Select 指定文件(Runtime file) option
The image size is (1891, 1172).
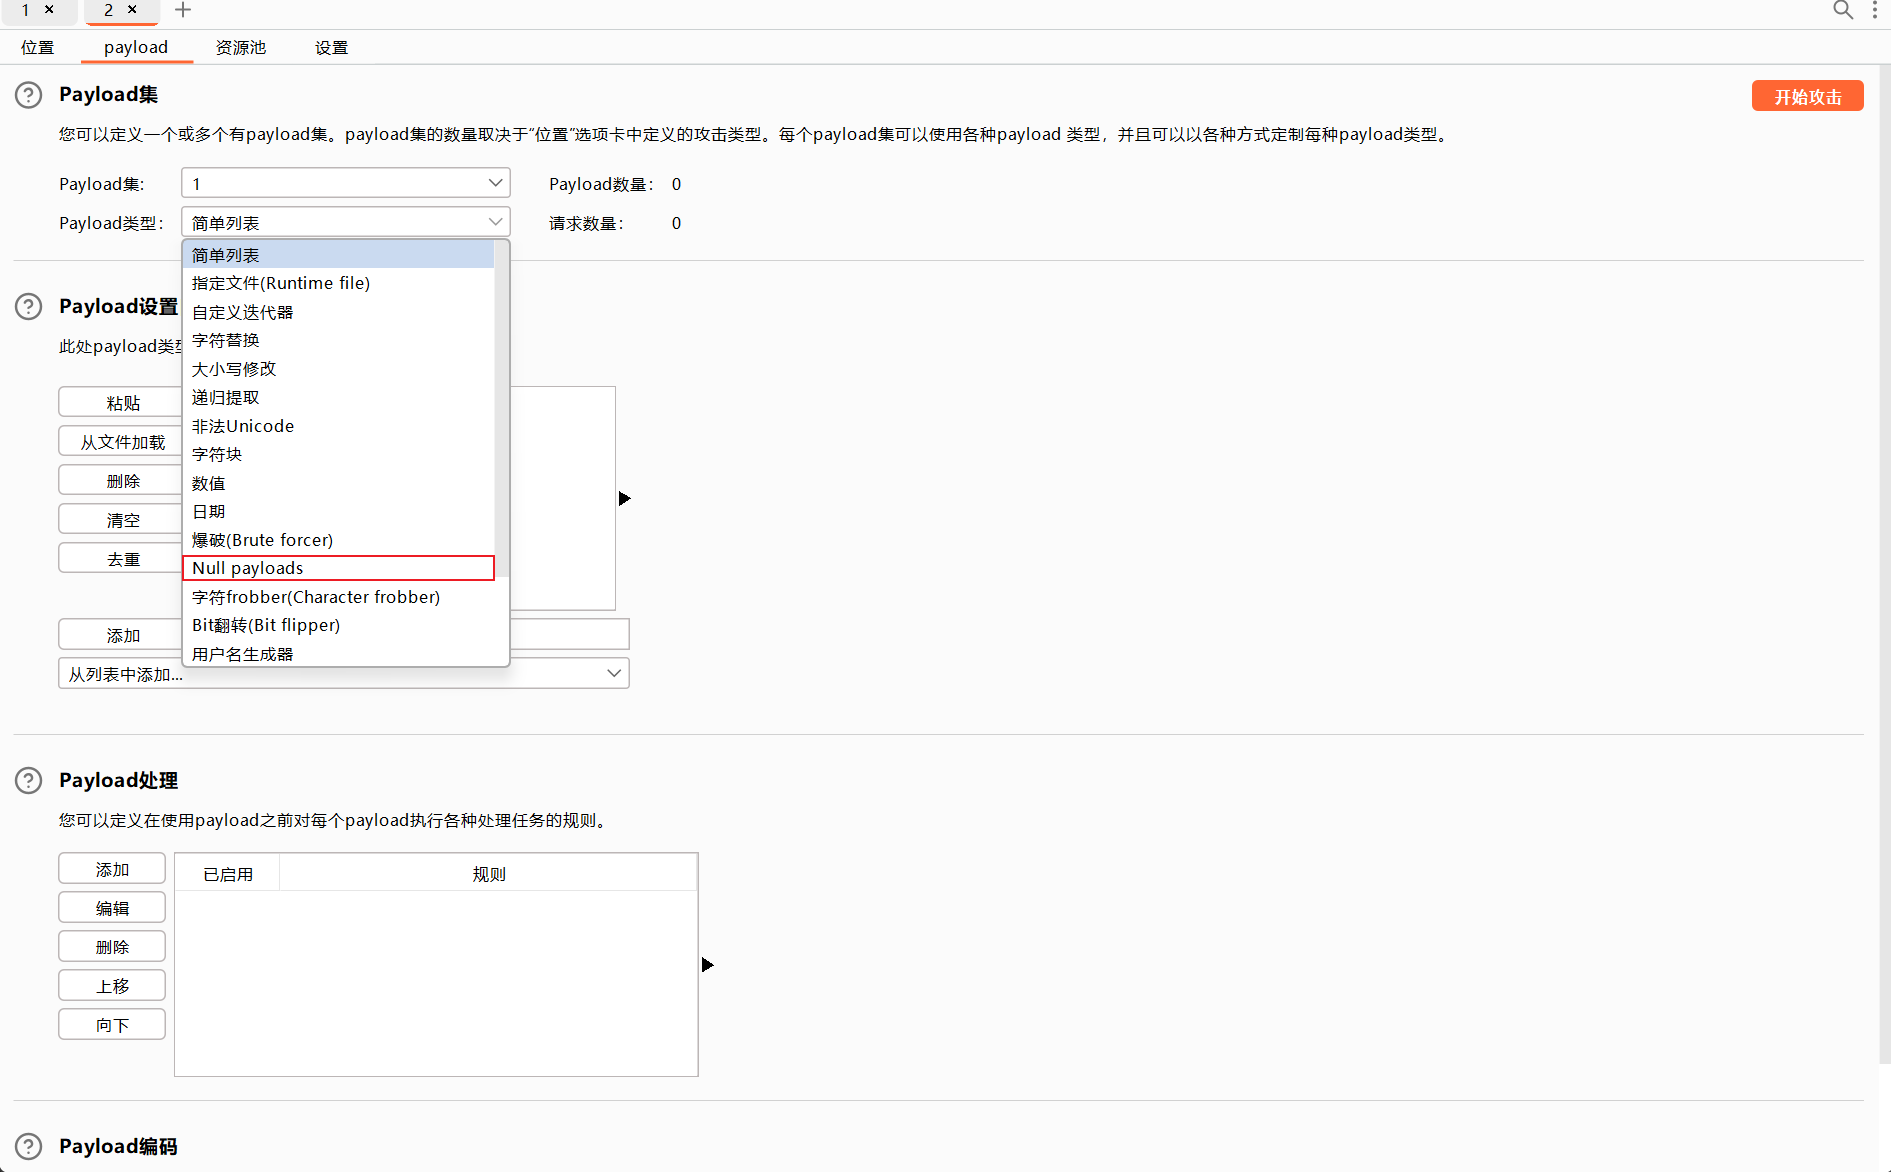[x=339, y=283]
